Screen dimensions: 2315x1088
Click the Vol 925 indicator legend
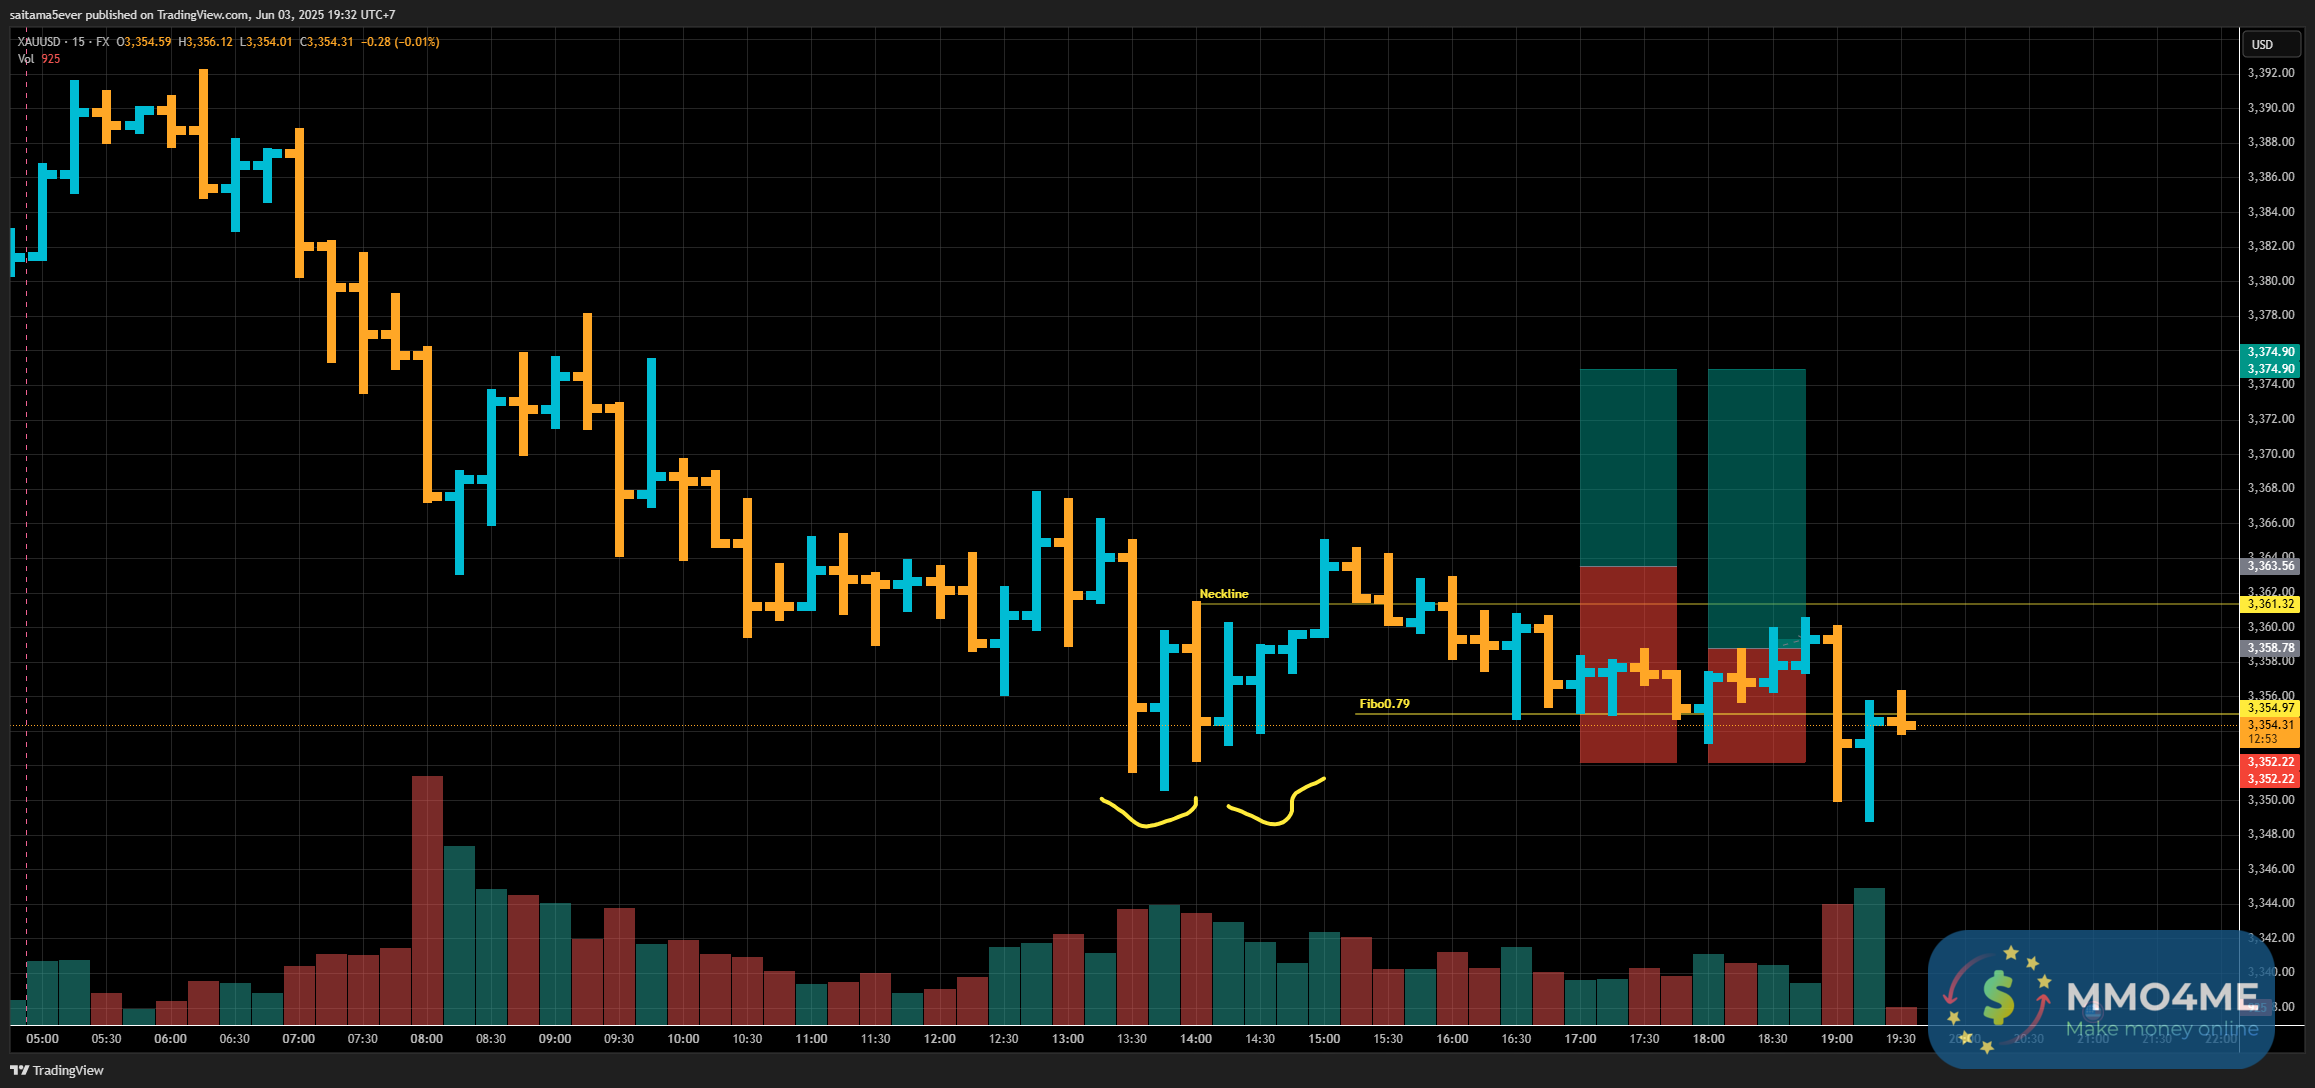[x=38, y=59]
